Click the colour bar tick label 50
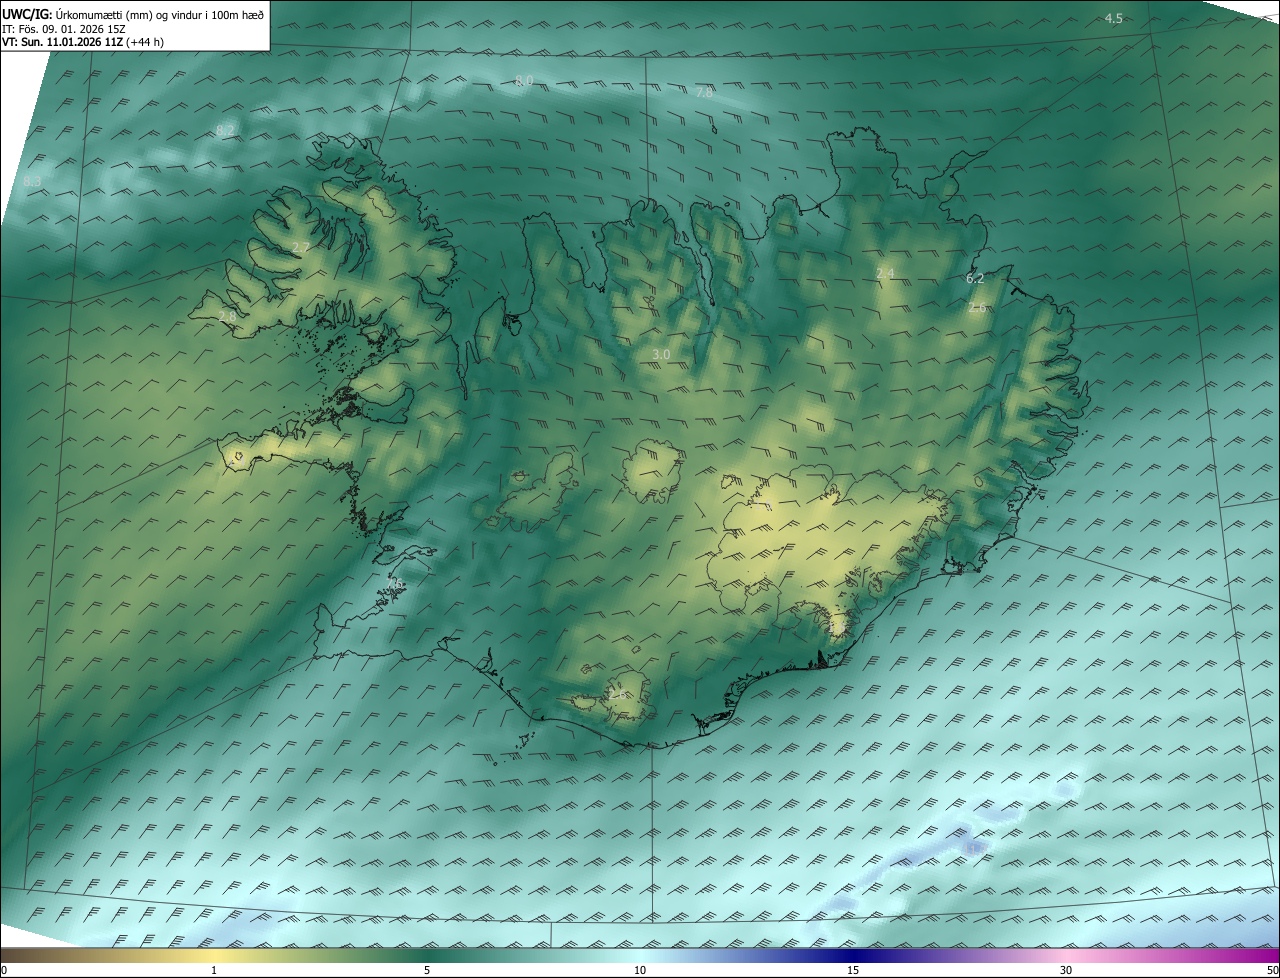 click(x=1272, y=970)
